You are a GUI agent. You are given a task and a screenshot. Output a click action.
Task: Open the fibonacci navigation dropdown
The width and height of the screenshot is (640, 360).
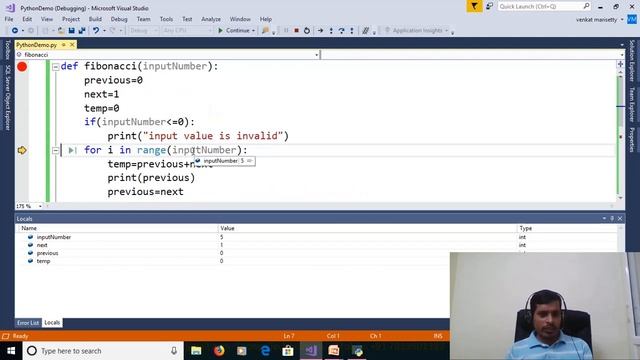click(317, 55)
